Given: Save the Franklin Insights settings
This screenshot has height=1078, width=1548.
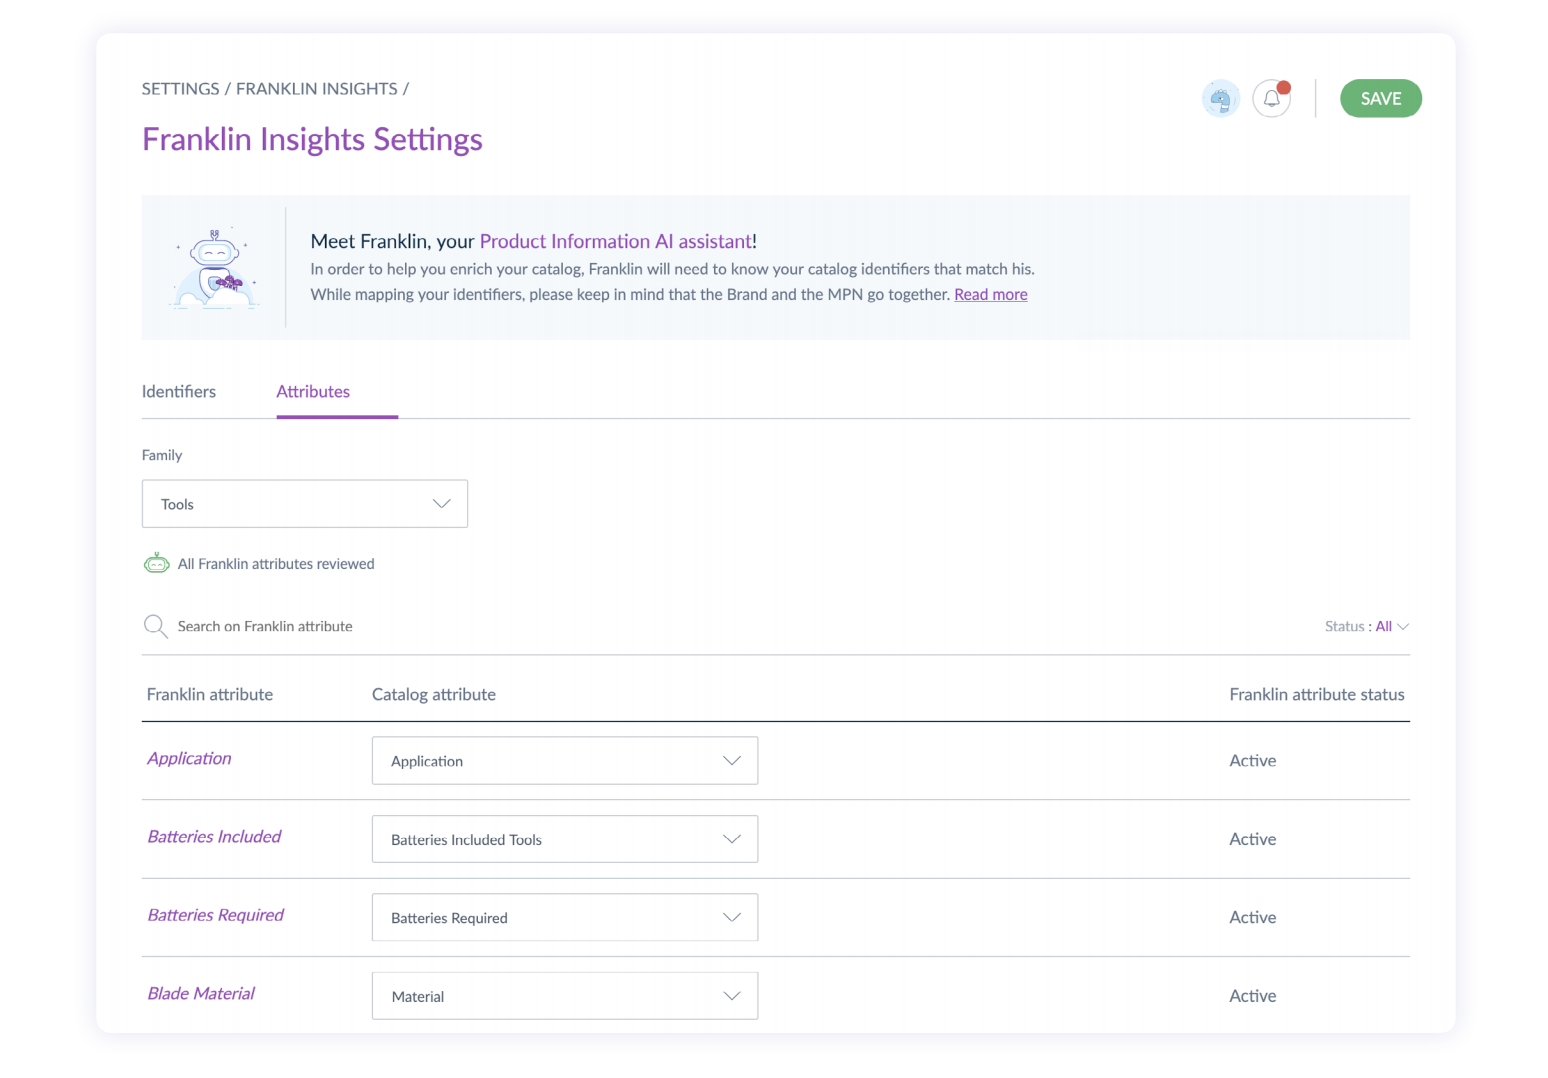Looking at the screenshot, I should pos(1380,98).
